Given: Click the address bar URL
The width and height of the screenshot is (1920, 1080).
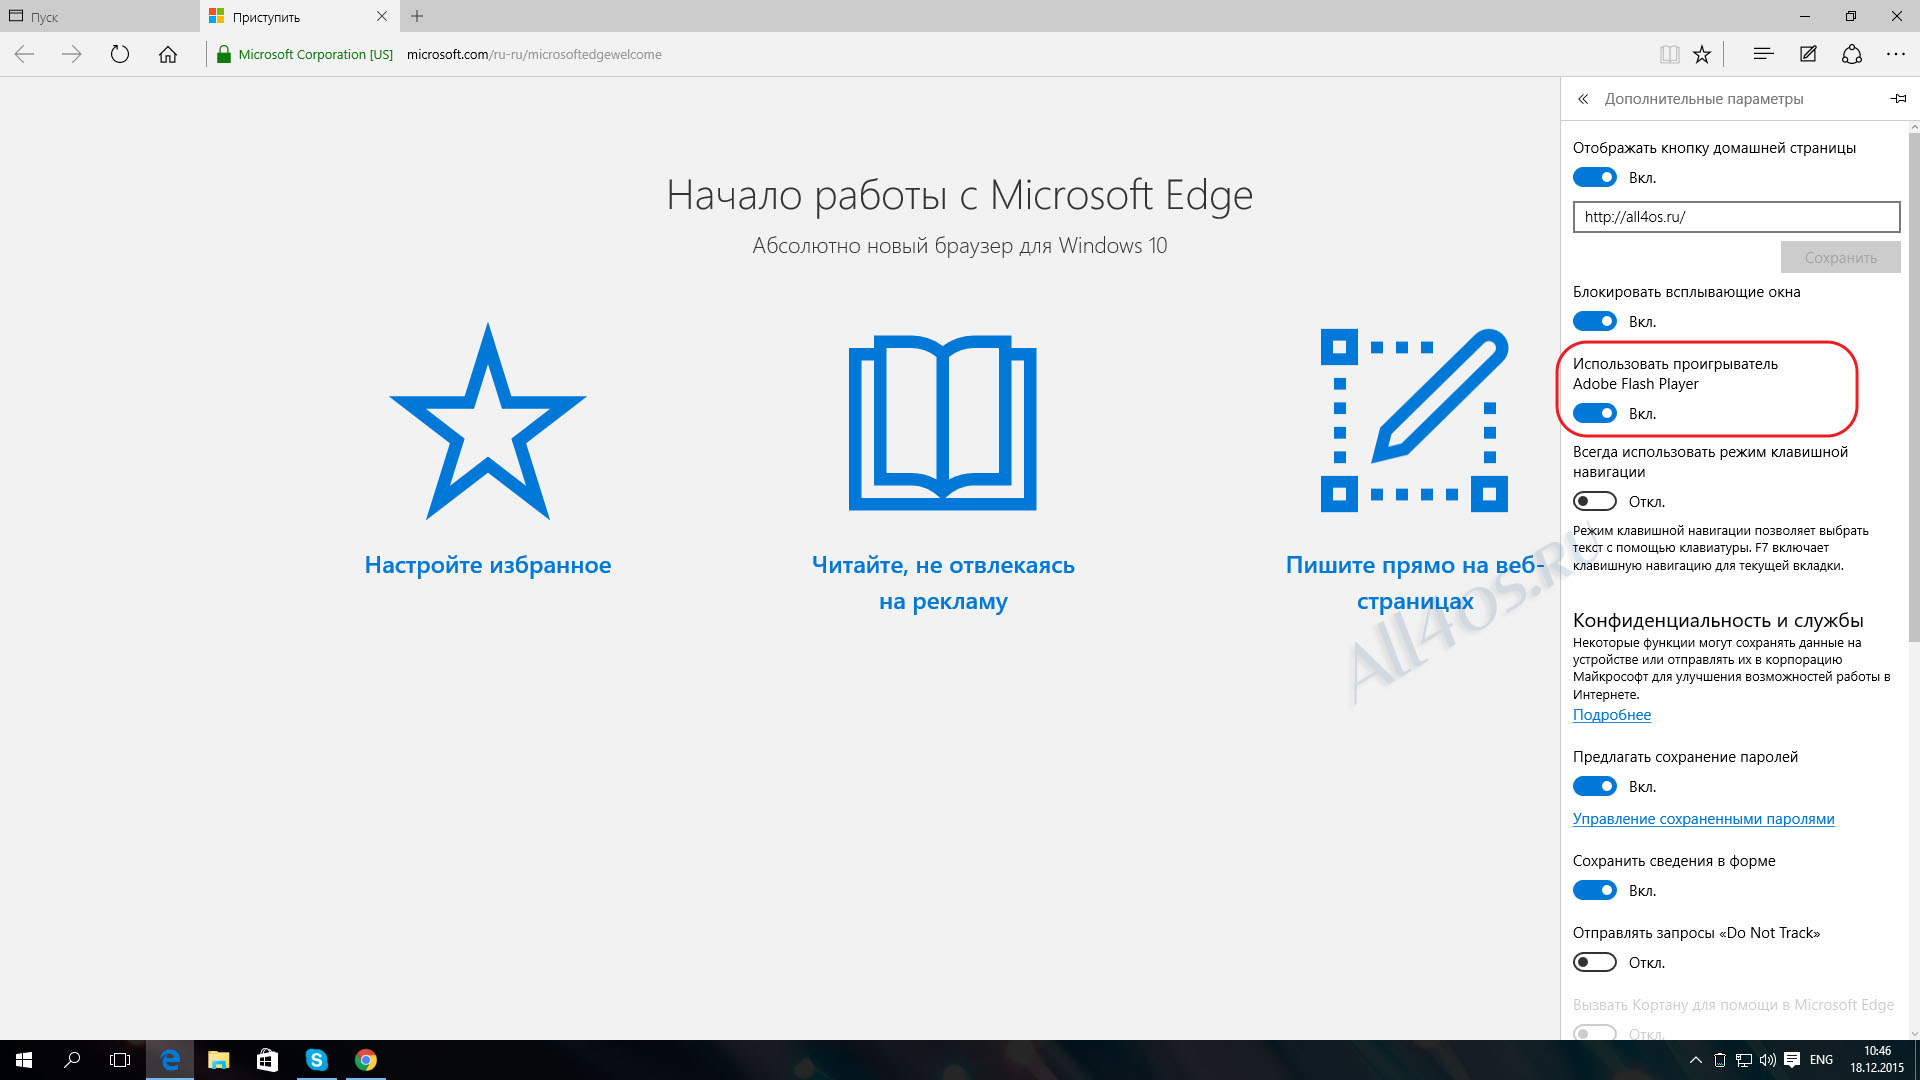Looking at the screenshot, I should tap(534, 55).
